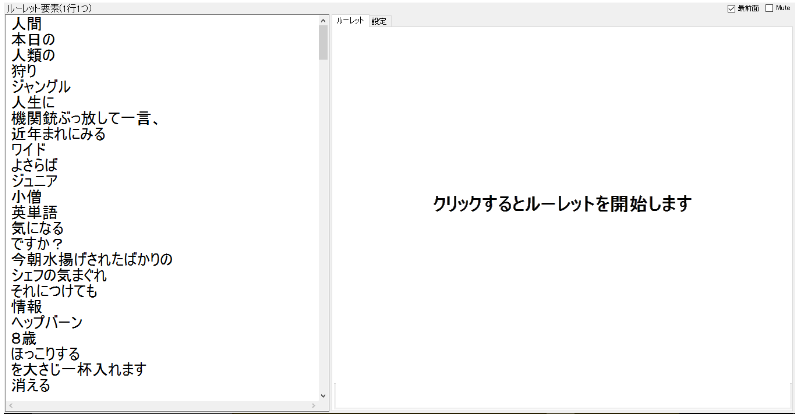Screen dimensions: 800x414
Task: Place cursor on line 気になる
Action: tap(37, 228)
